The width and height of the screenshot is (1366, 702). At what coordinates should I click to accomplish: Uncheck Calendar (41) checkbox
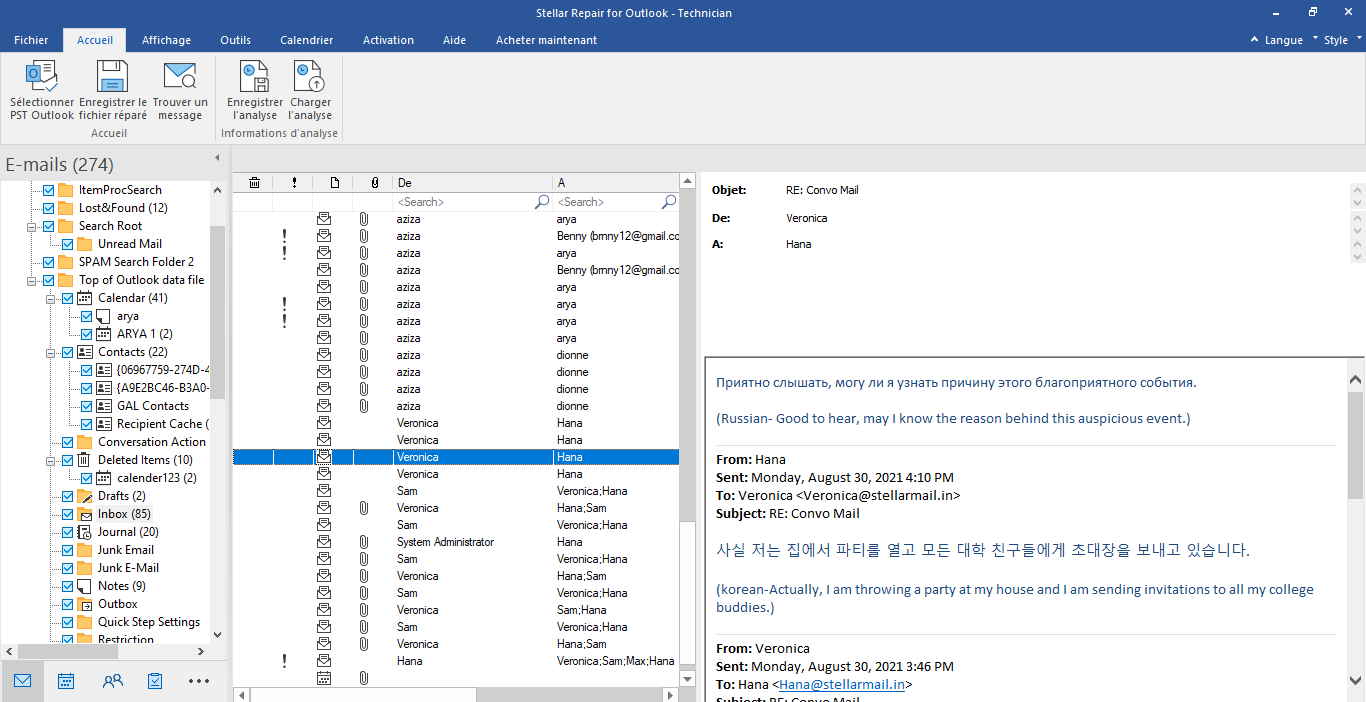pos(67,298)
